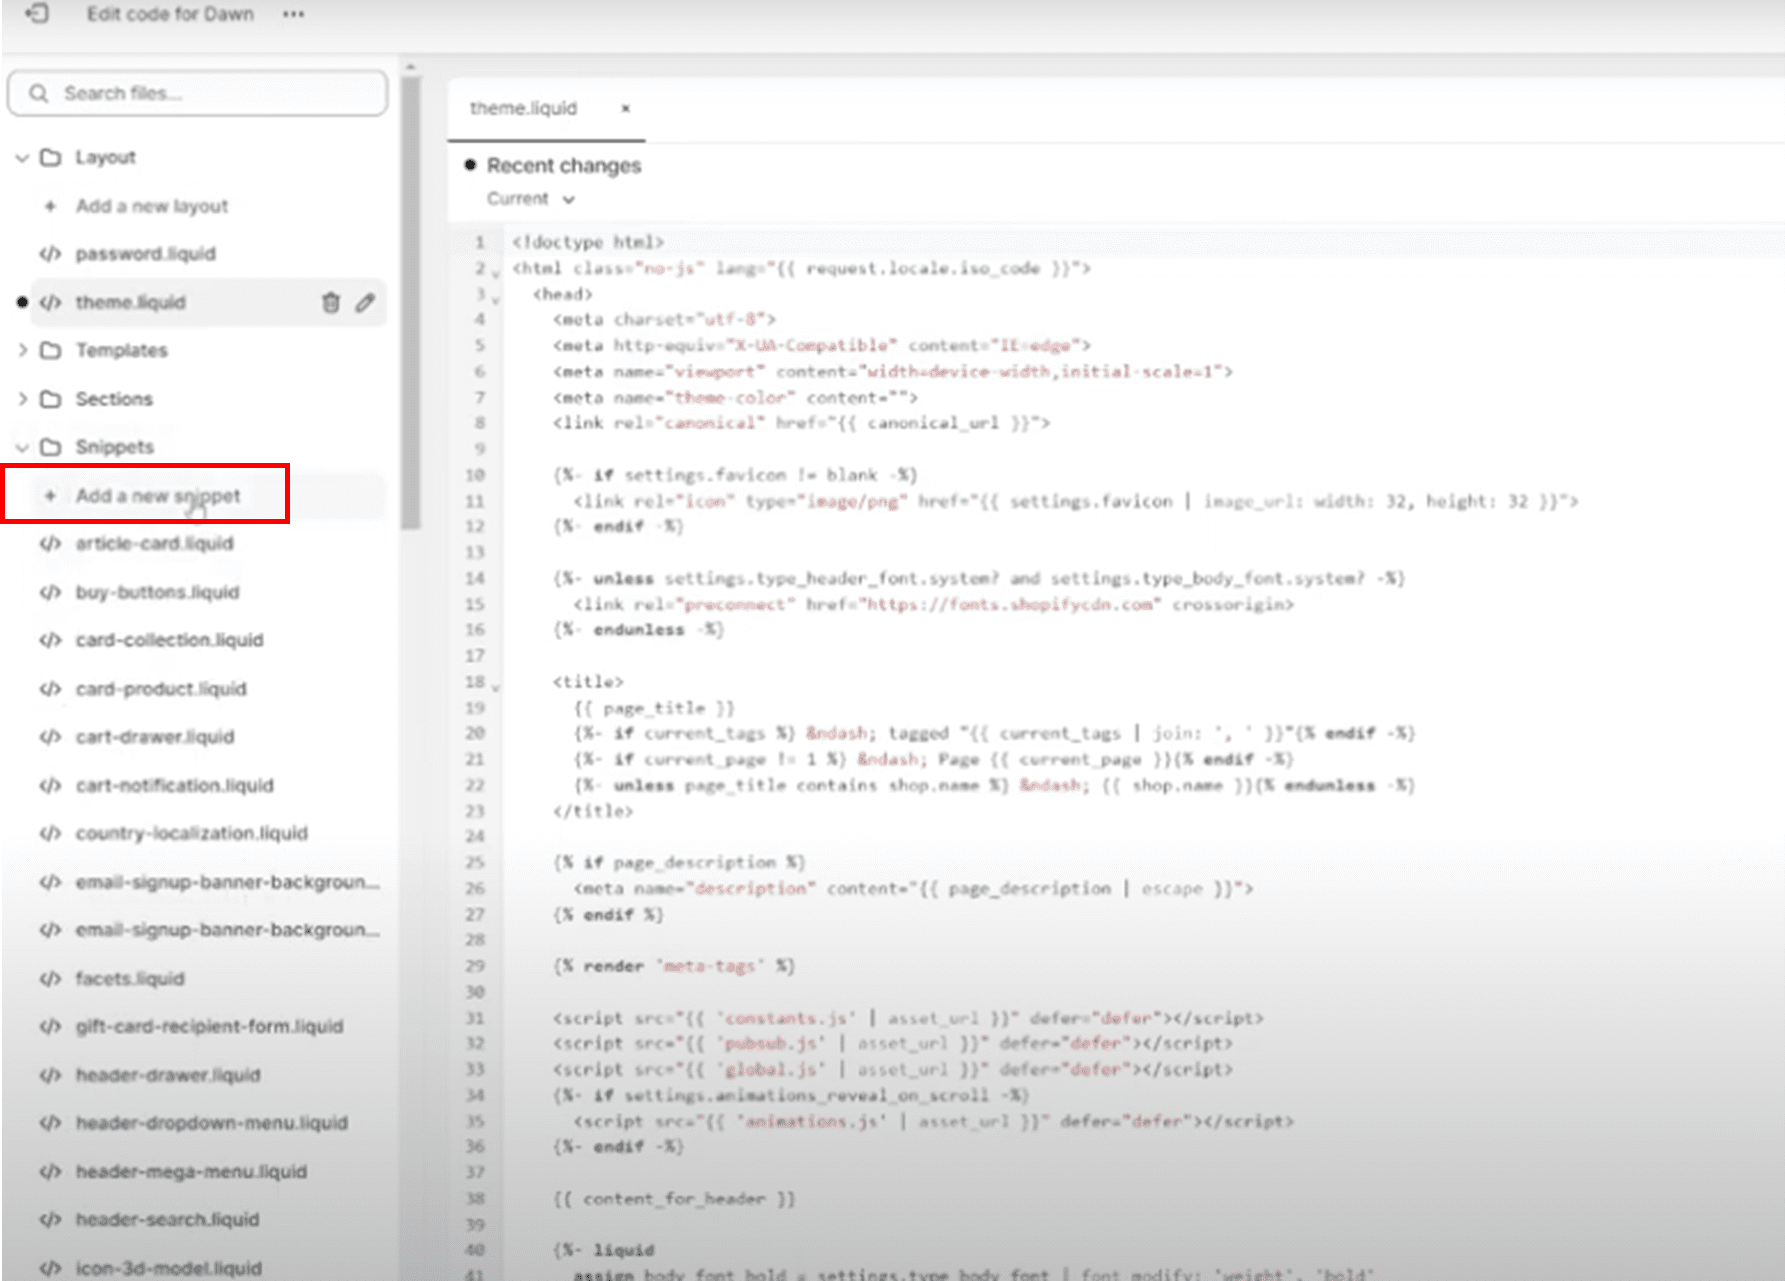
Task: Fold the head tag at line 3
Action: [496, 298]
